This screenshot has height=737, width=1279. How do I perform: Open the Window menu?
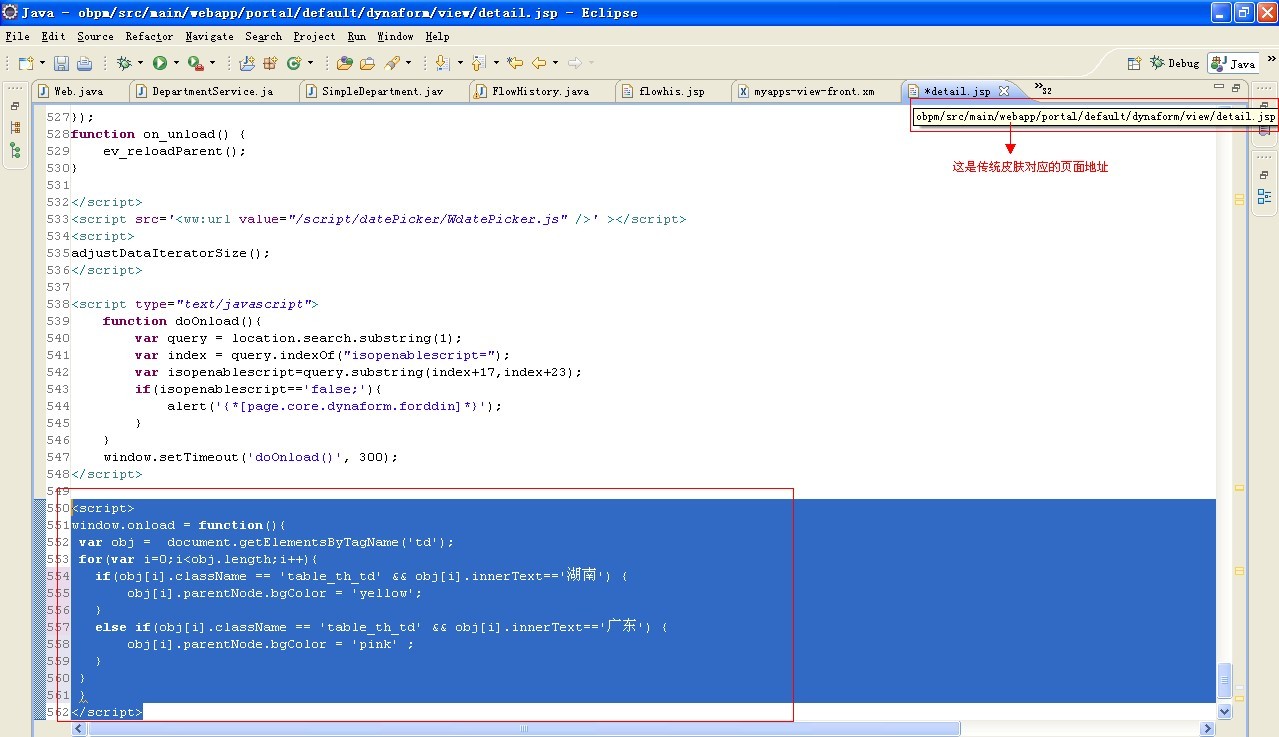click(395, 37)
